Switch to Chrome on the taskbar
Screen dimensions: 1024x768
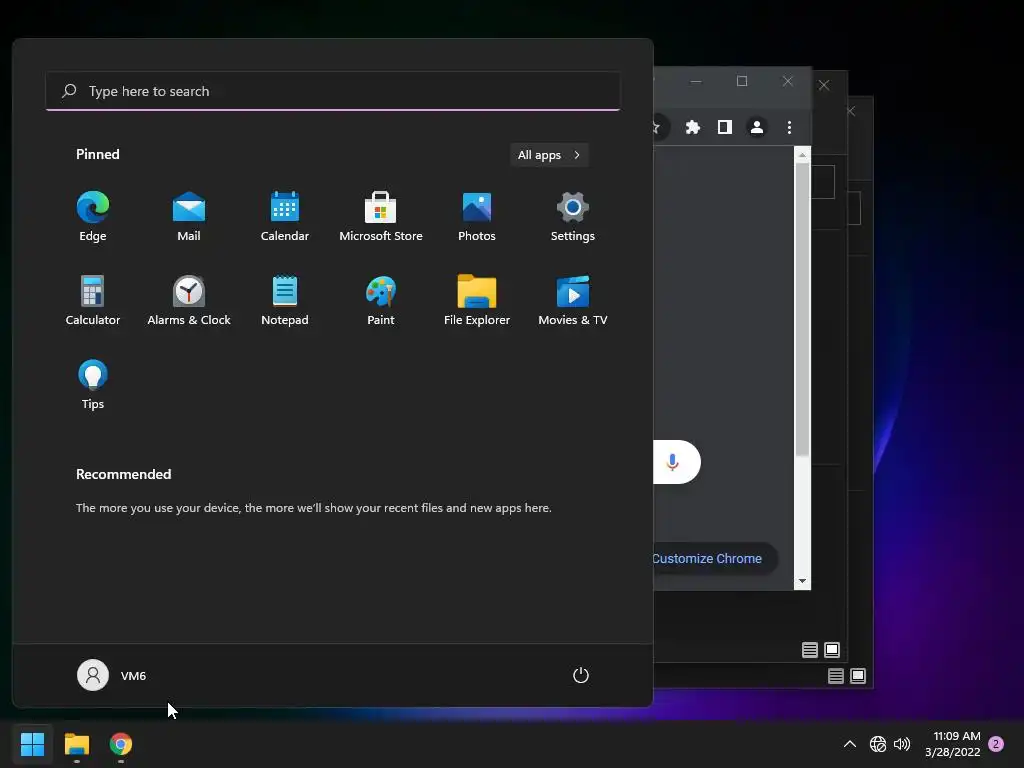click(121, 744)
